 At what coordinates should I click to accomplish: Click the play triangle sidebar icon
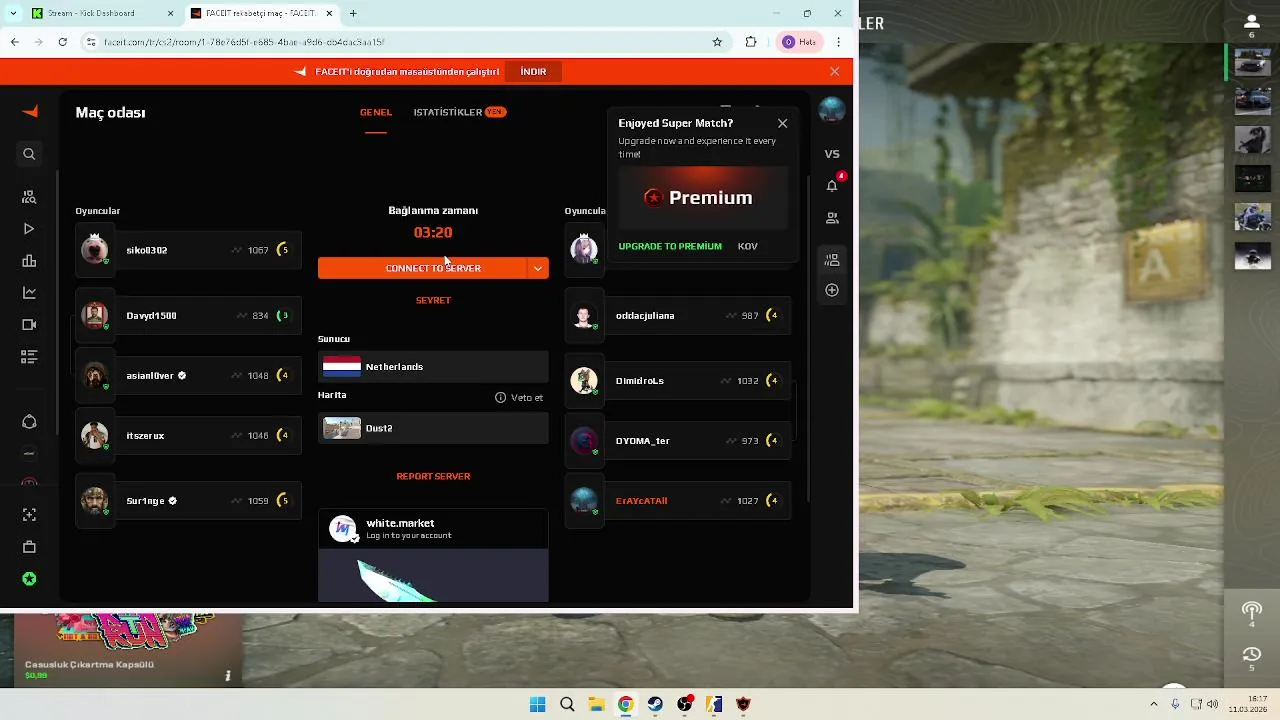(29, 229)
